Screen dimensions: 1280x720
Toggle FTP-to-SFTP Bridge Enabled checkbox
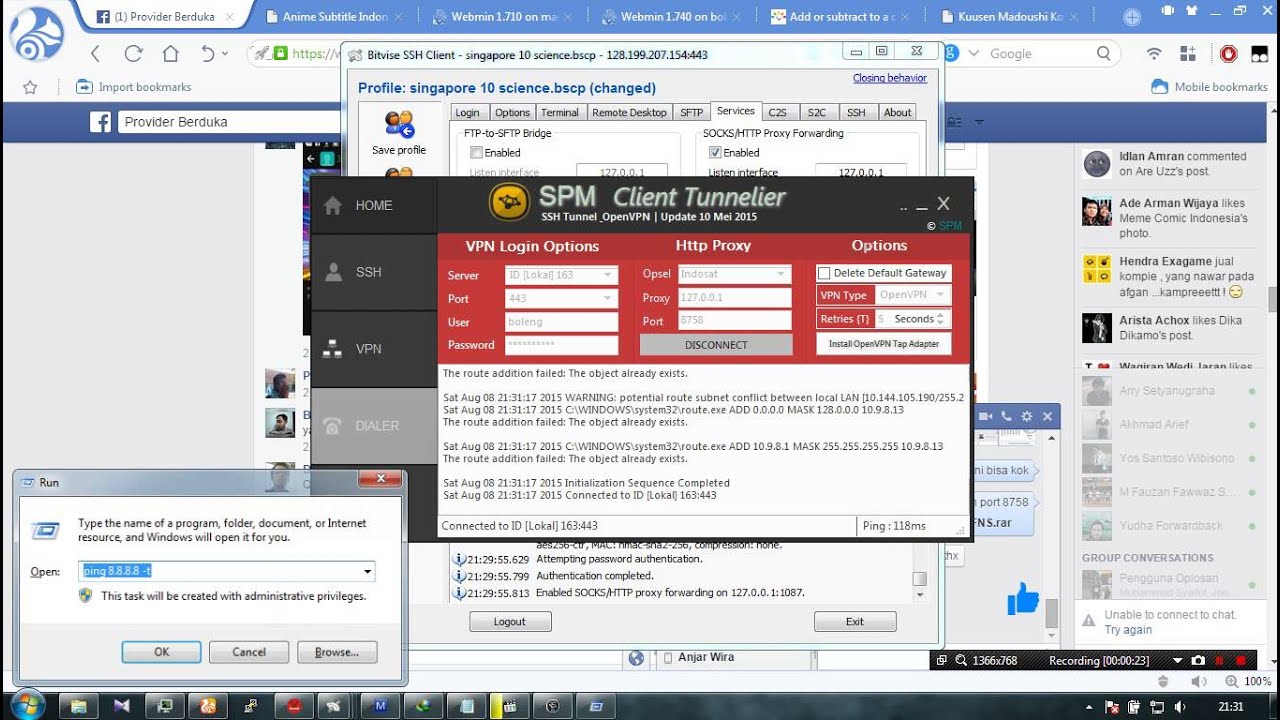[476, 153]
